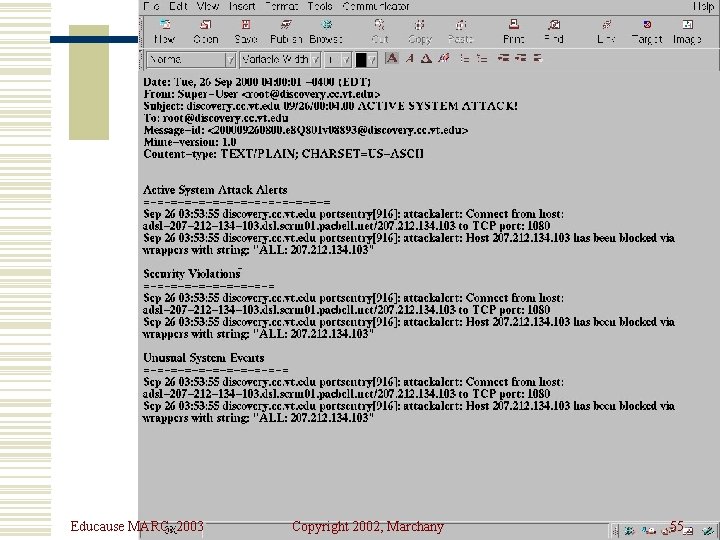Open the black font color picker

point(366,60)
